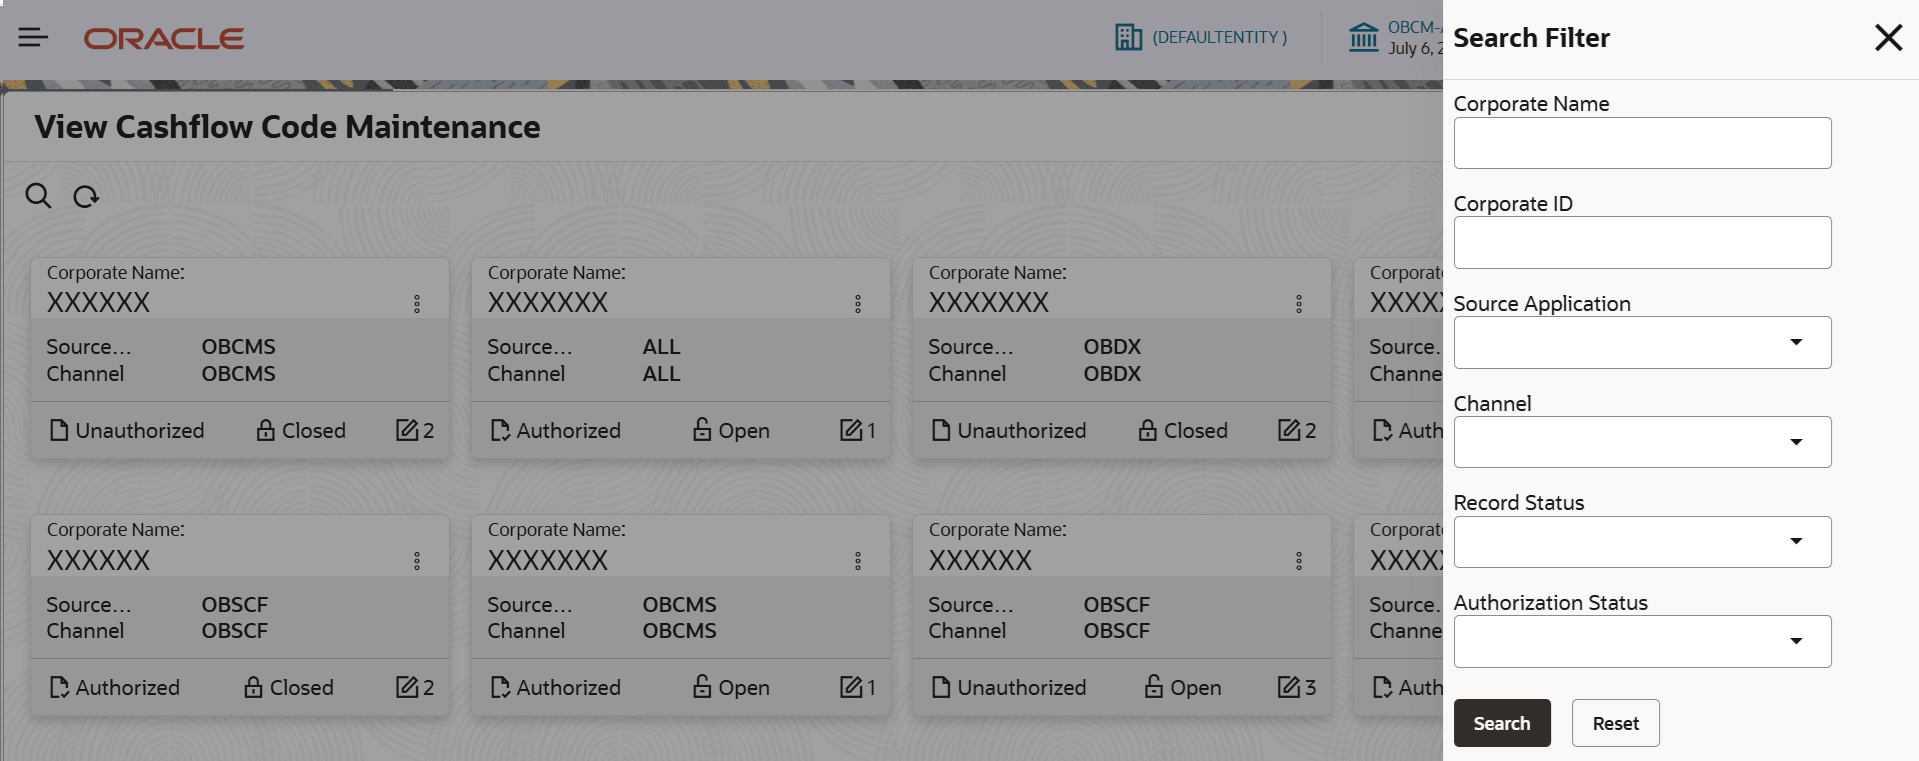This screenshot has width=1919, height=761.
Task: Open options menu on OBSCF Unauthorized Open card
Action: coord(1299,561)
